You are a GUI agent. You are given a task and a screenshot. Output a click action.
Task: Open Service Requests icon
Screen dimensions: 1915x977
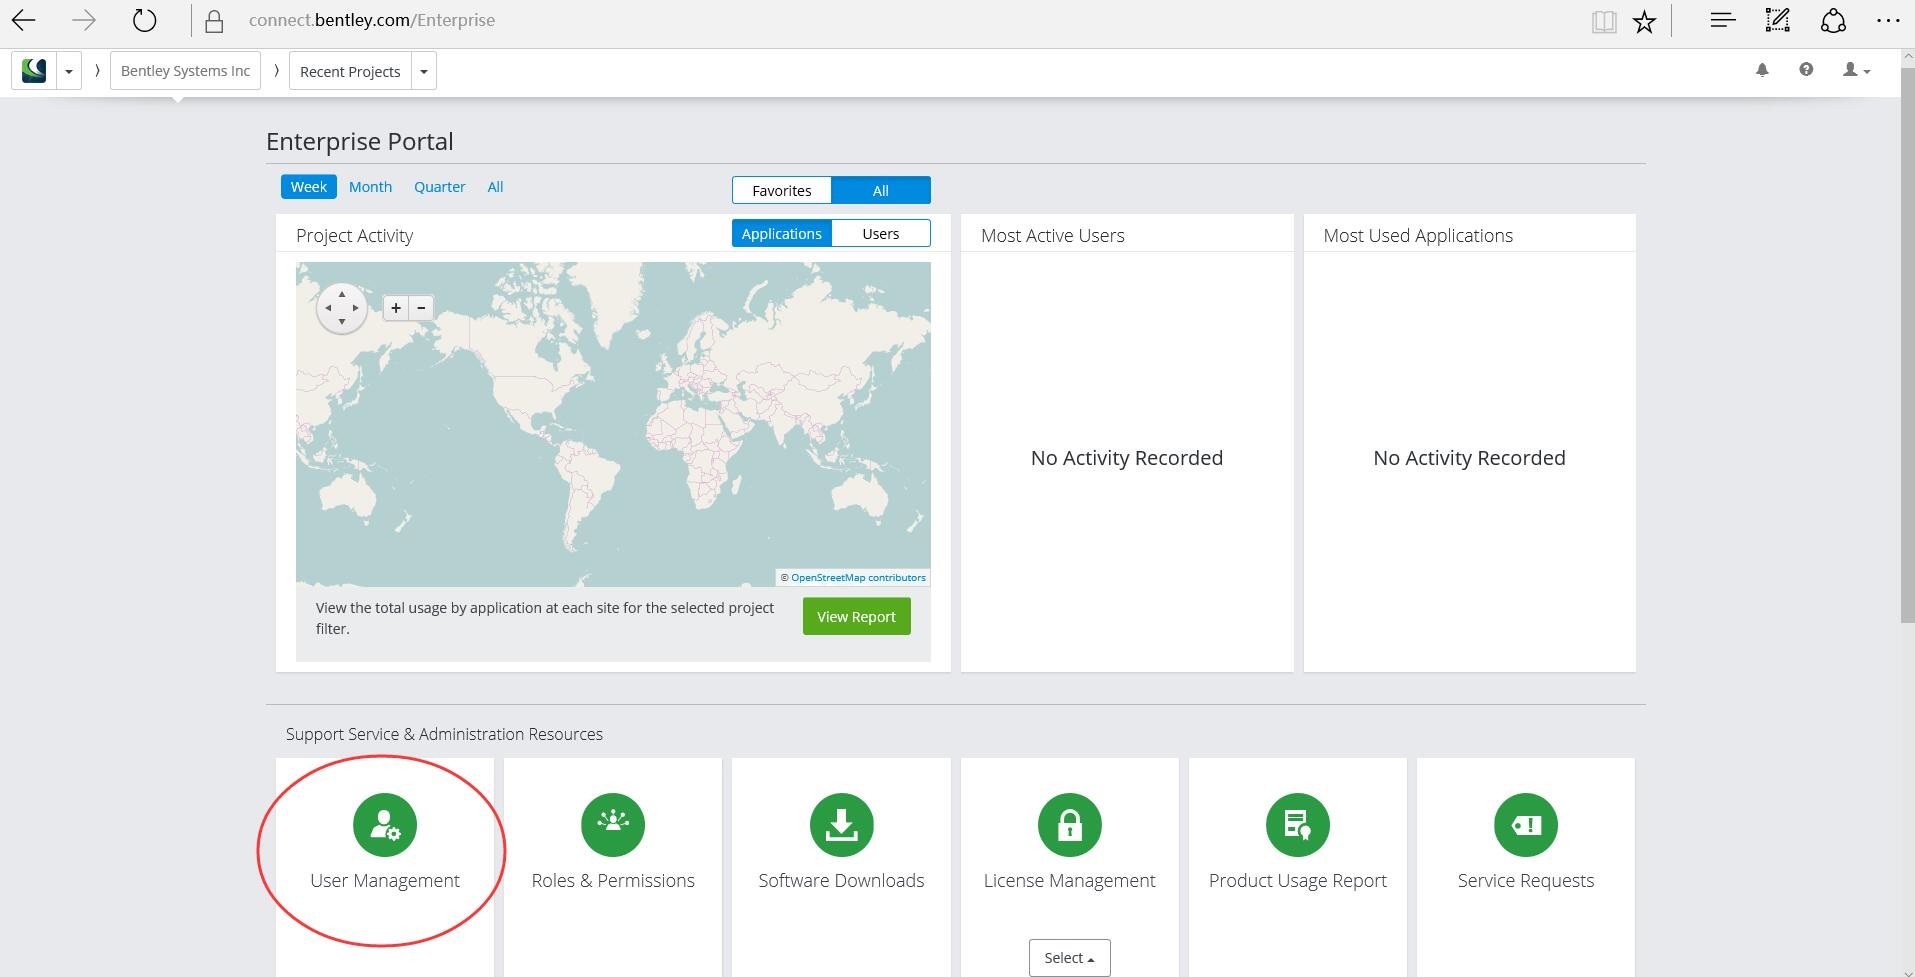click(1525, 825)
